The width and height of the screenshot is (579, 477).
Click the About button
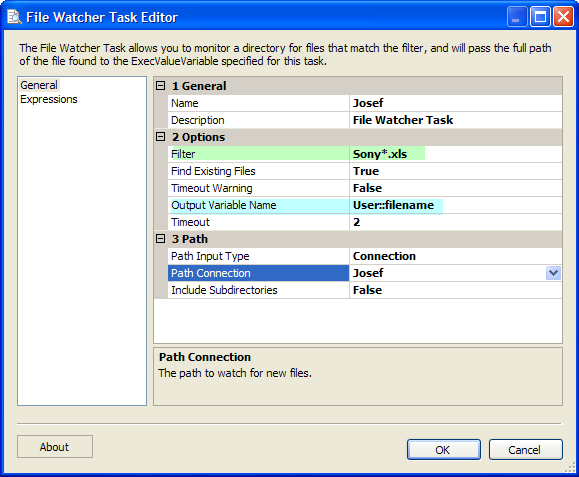55,447
